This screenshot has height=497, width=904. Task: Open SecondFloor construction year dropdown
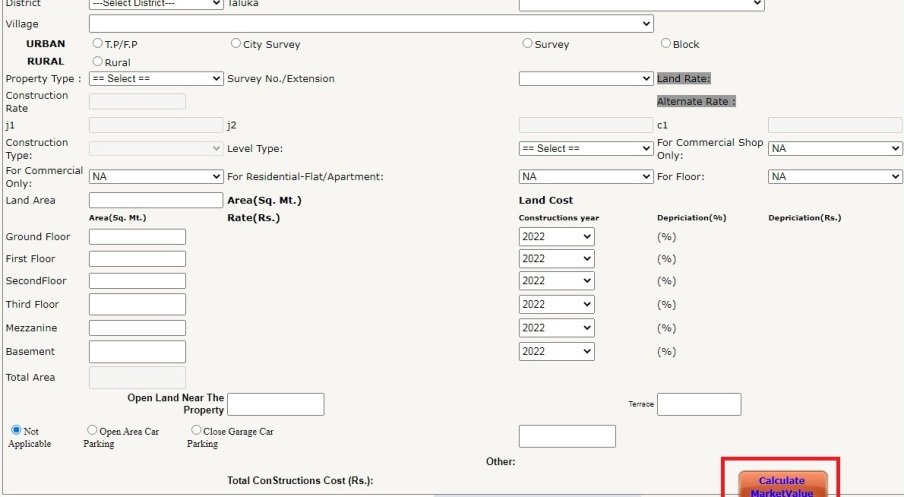(556, 281)
